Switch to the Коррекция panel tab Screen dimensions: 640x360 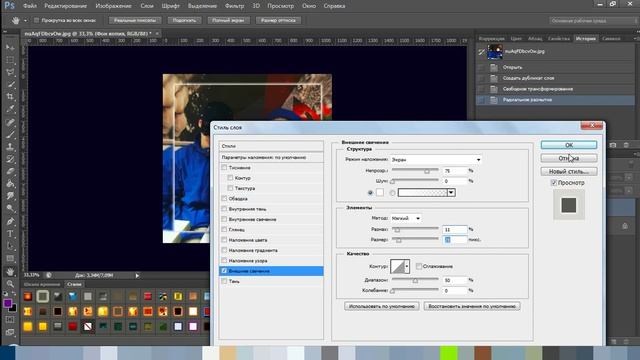[491, 38]
